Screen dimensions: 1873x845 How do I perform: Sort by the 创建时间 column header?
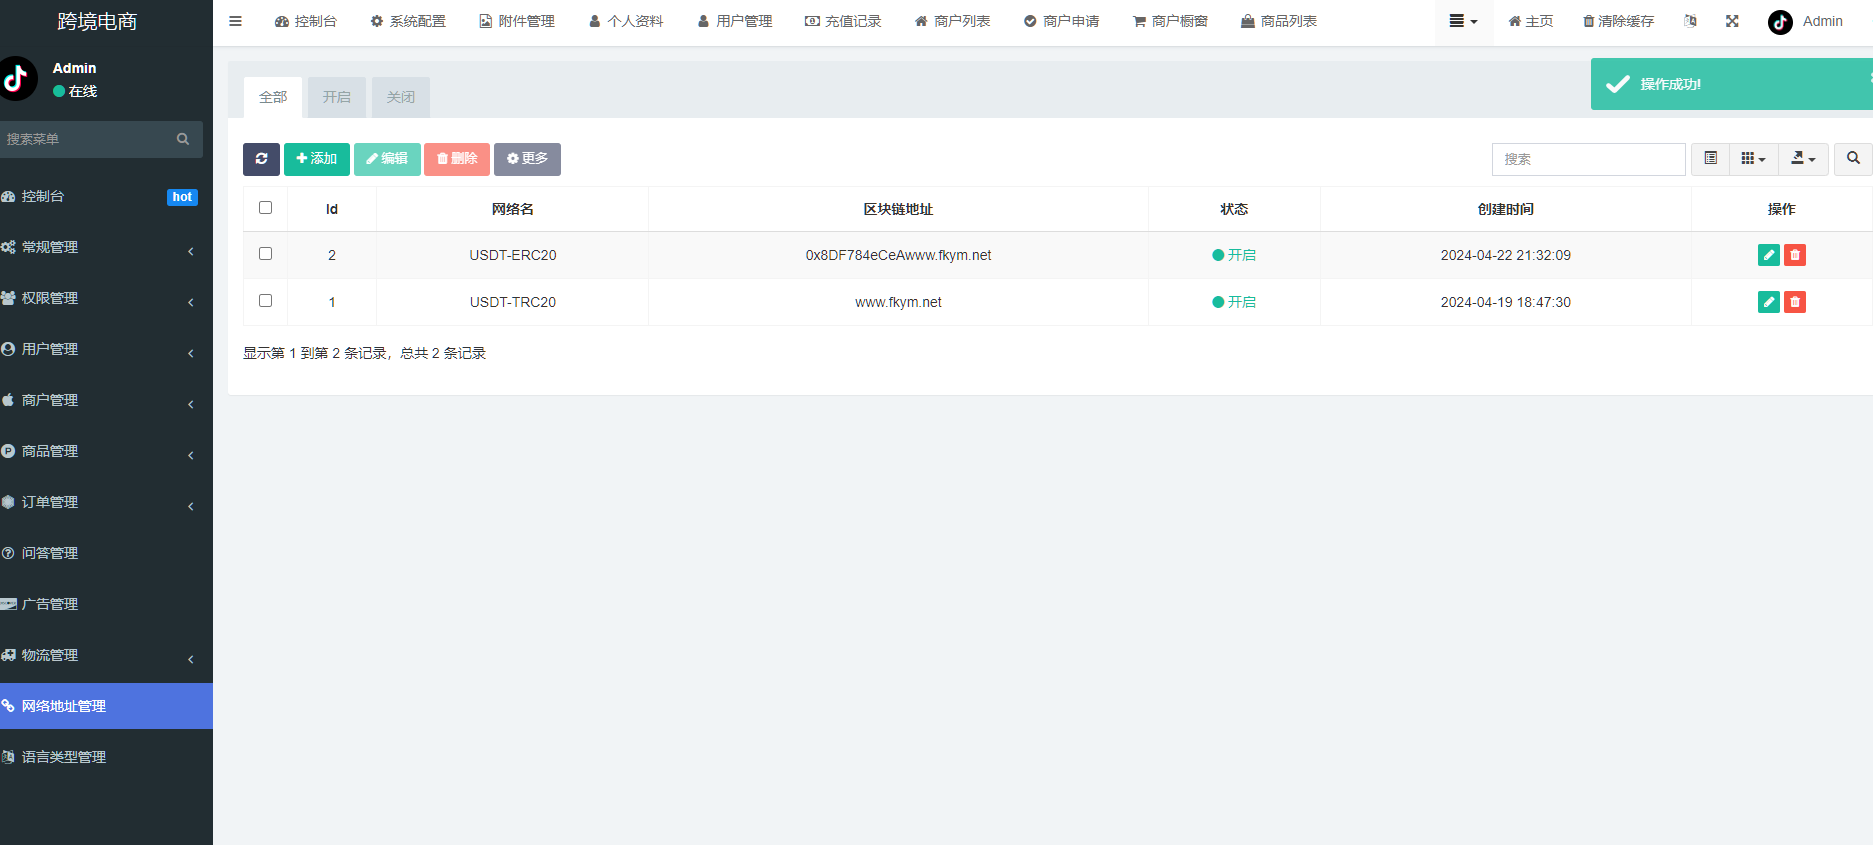point(1505,209)
